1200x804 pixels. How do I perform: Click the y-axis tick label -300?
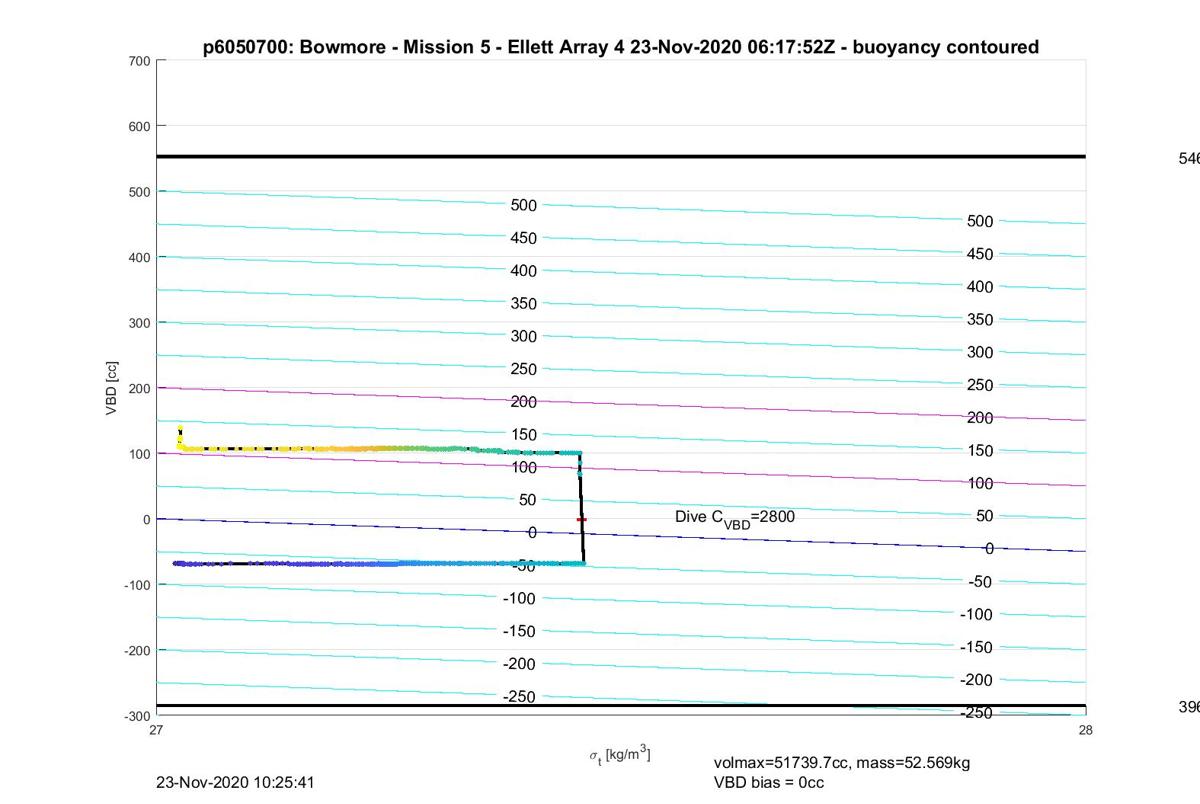(136, 716)
